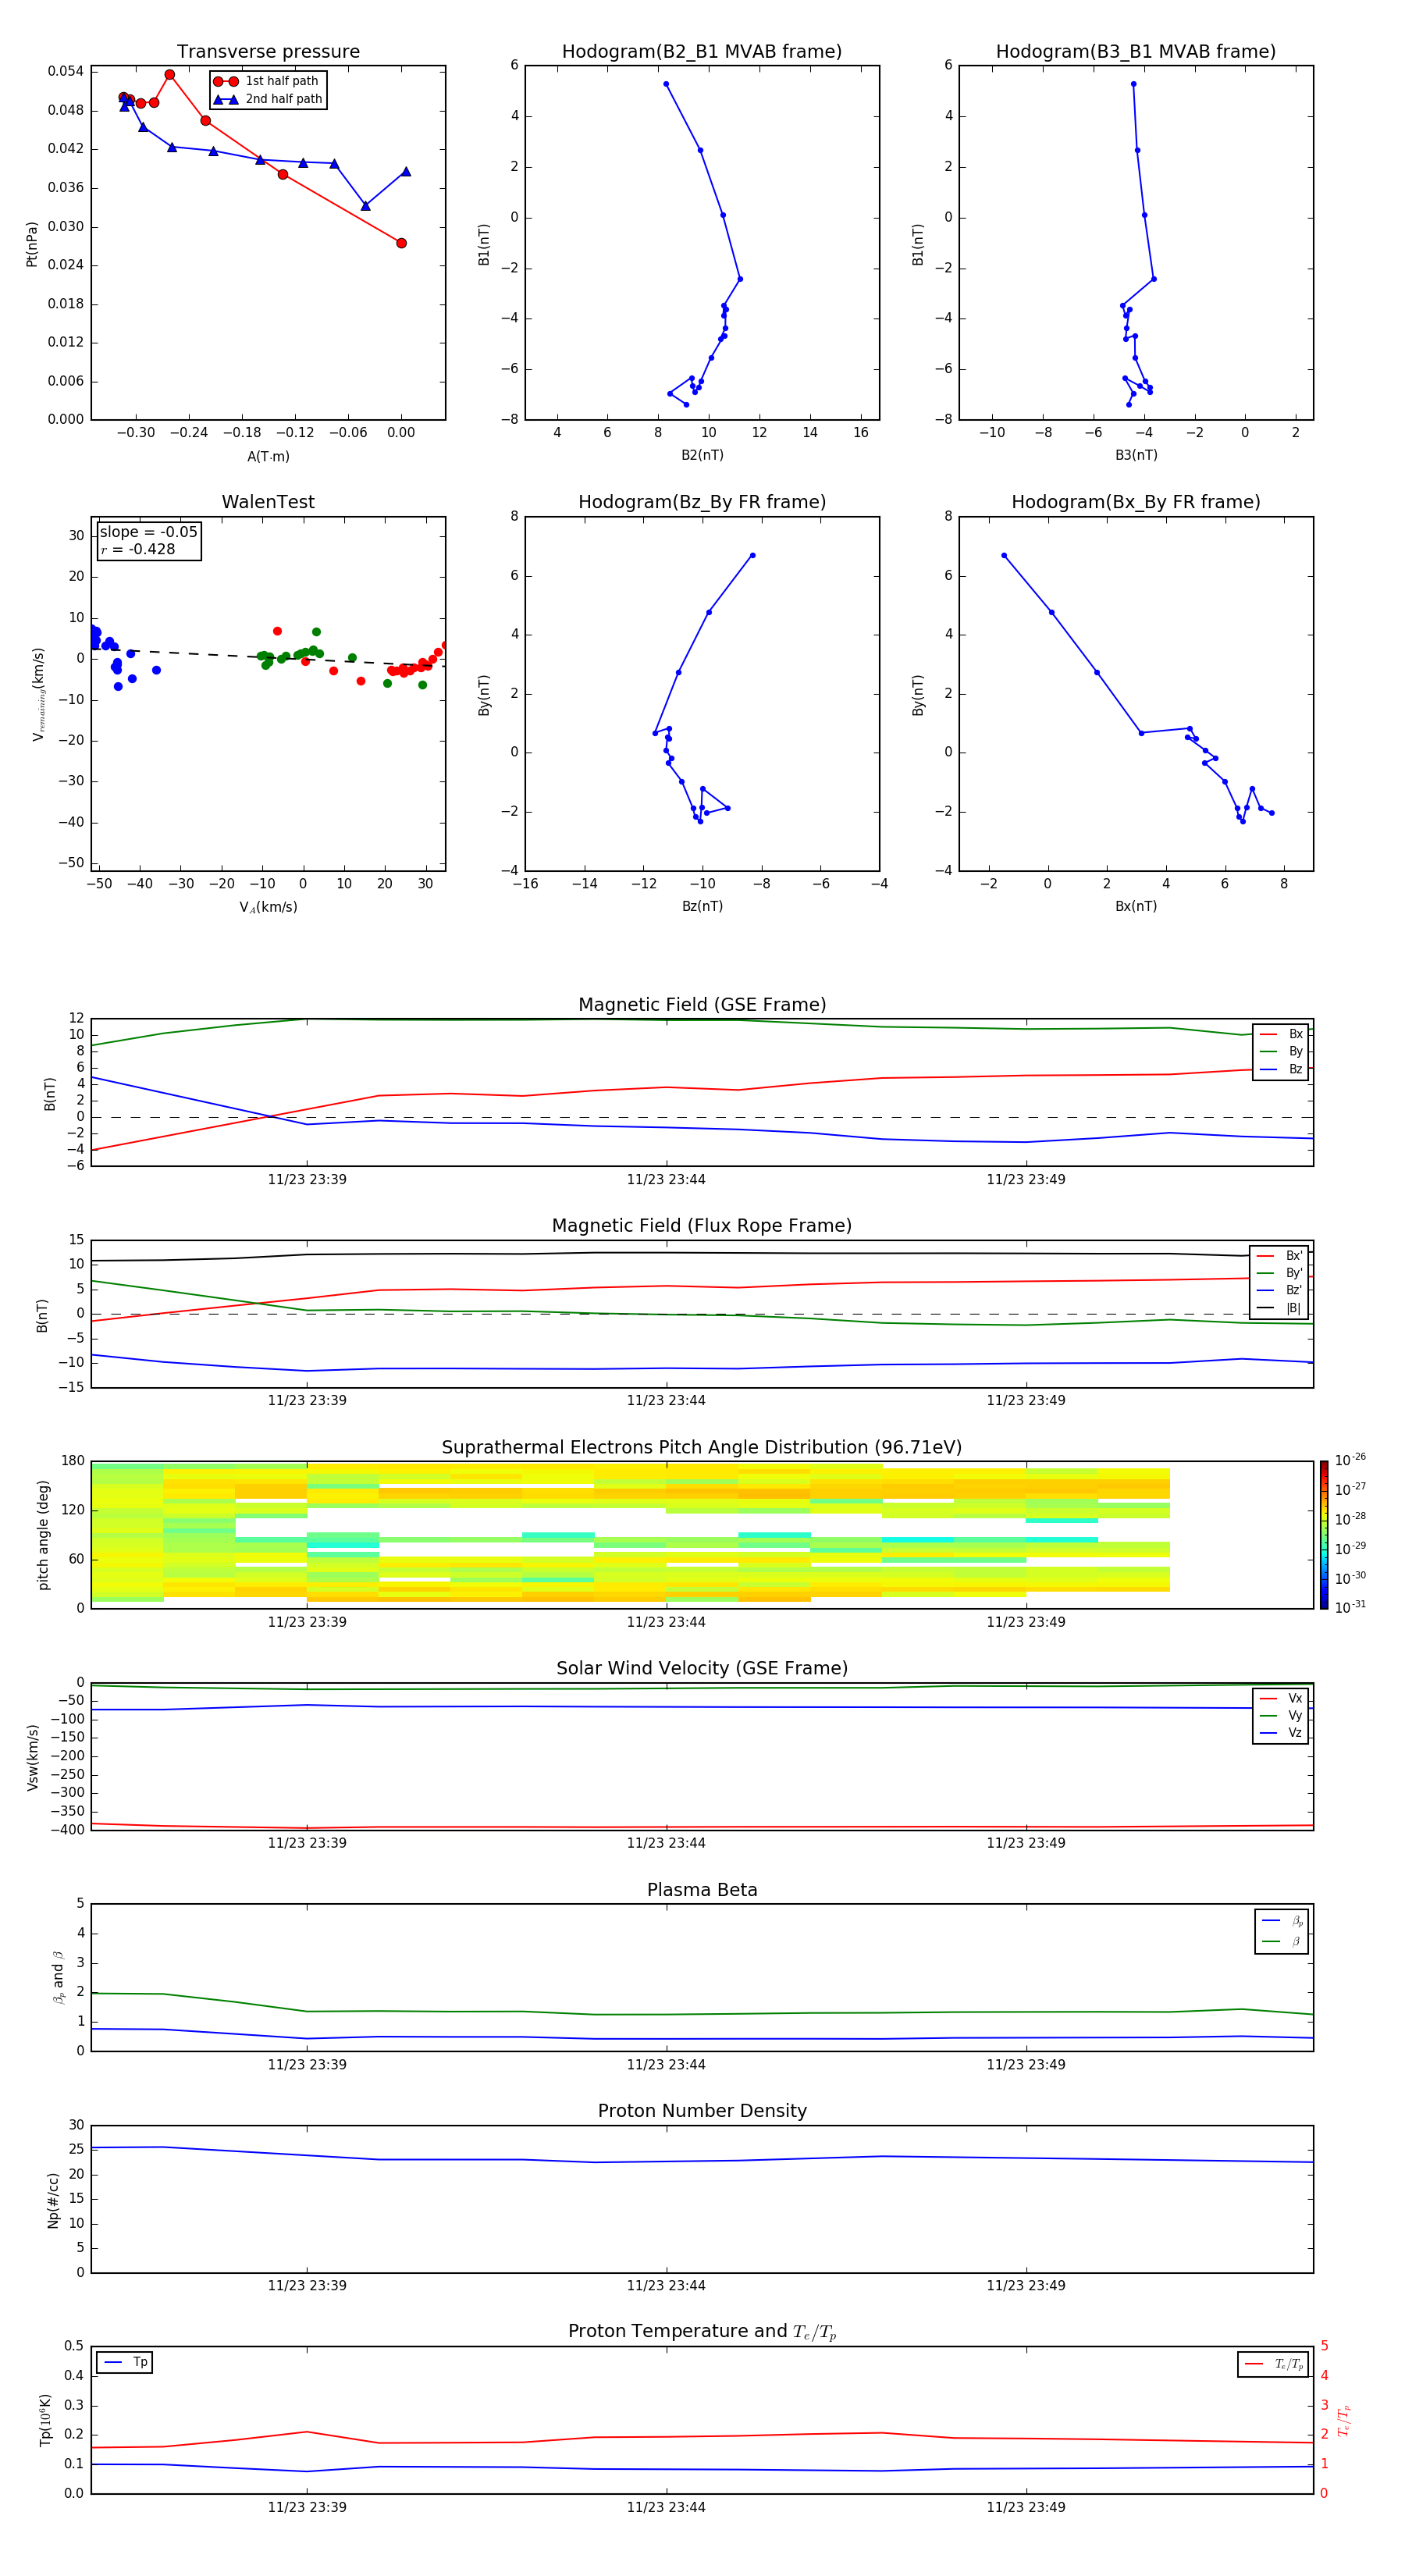The width and height of the screenshot is (1405, 2576).
Task: Click the top data point in Bz_By hodogram
Action: pos(753,555)
